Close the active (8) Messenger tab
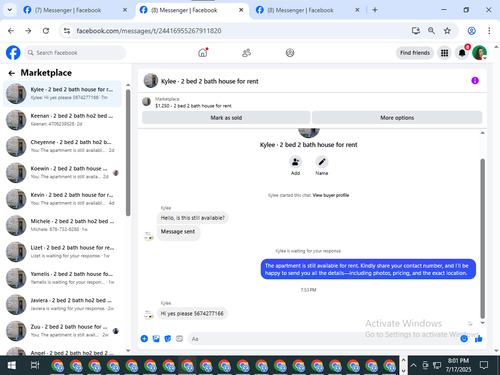This screenshot has width=500, height=375. point(241,10)
